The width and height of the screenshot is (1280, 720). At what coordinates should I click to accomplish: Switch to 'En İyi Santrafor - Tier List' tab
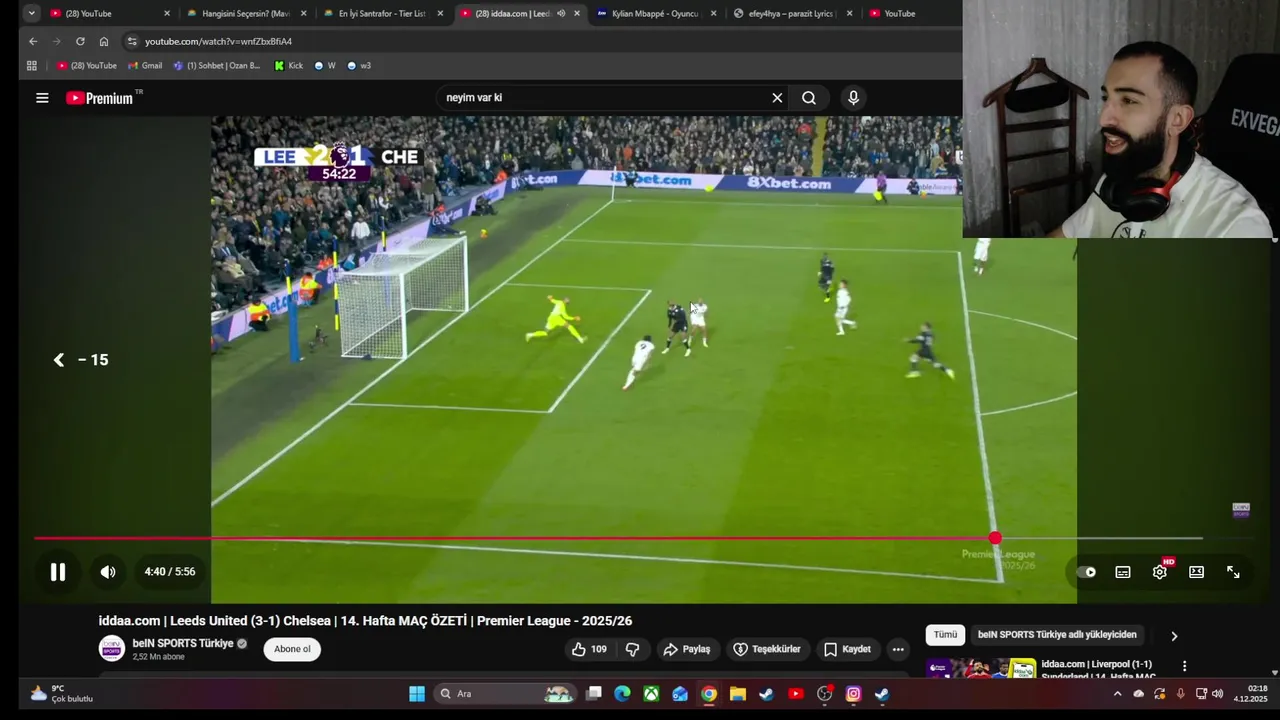(382, 13)
